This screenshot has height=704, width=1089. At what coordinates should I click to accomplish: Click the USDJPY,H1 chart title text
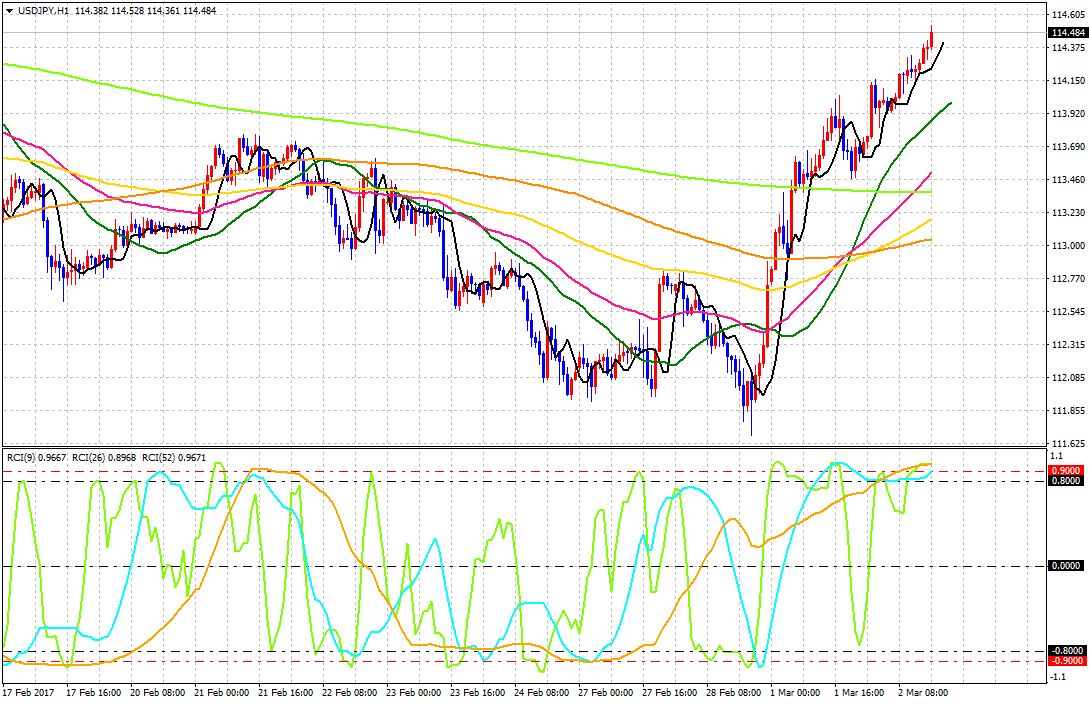(x=42, y=10)
